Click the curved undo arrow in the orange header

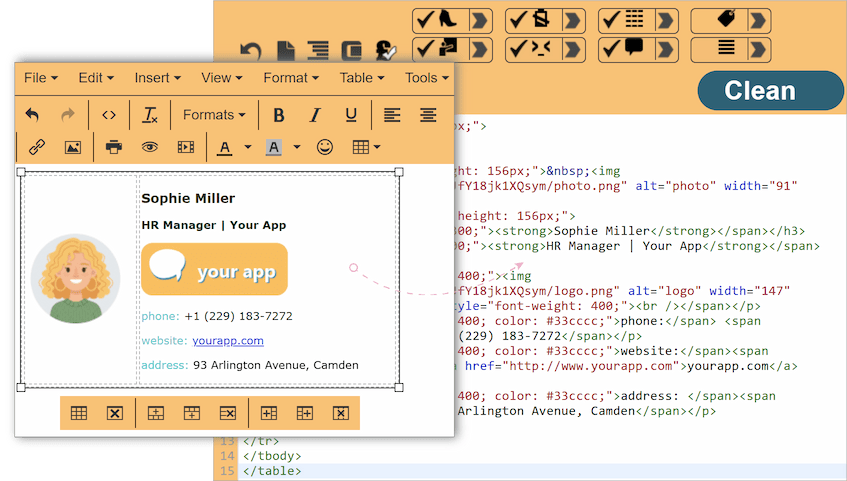click(251, 51)
